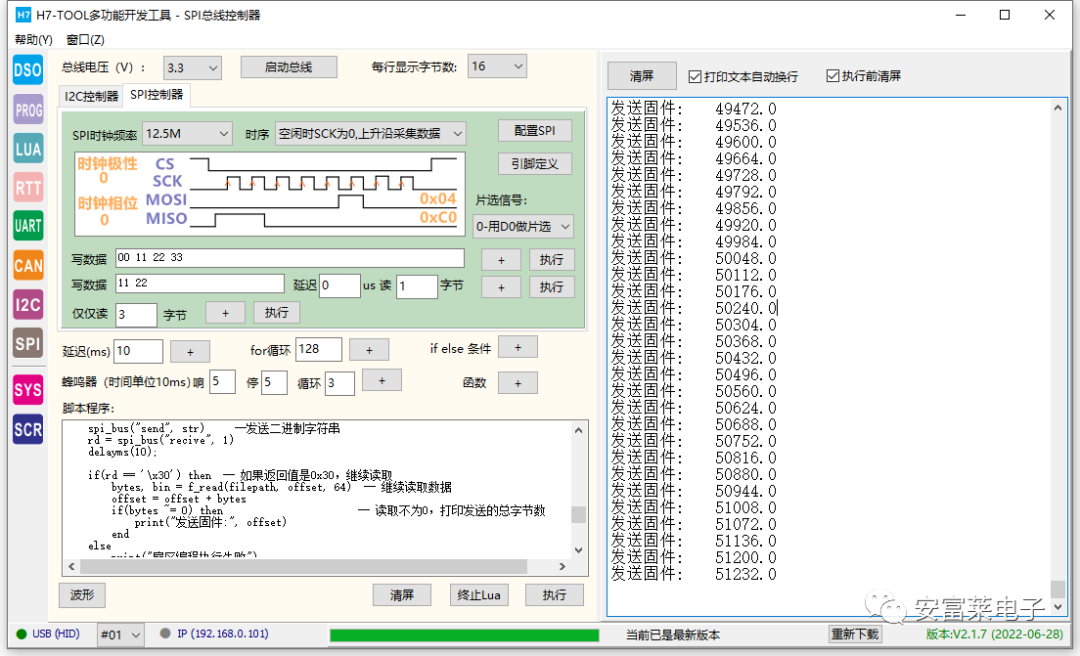Add for-loop with plus button
Viewport: 1080px width, 656px height.
tap(369, 350)
